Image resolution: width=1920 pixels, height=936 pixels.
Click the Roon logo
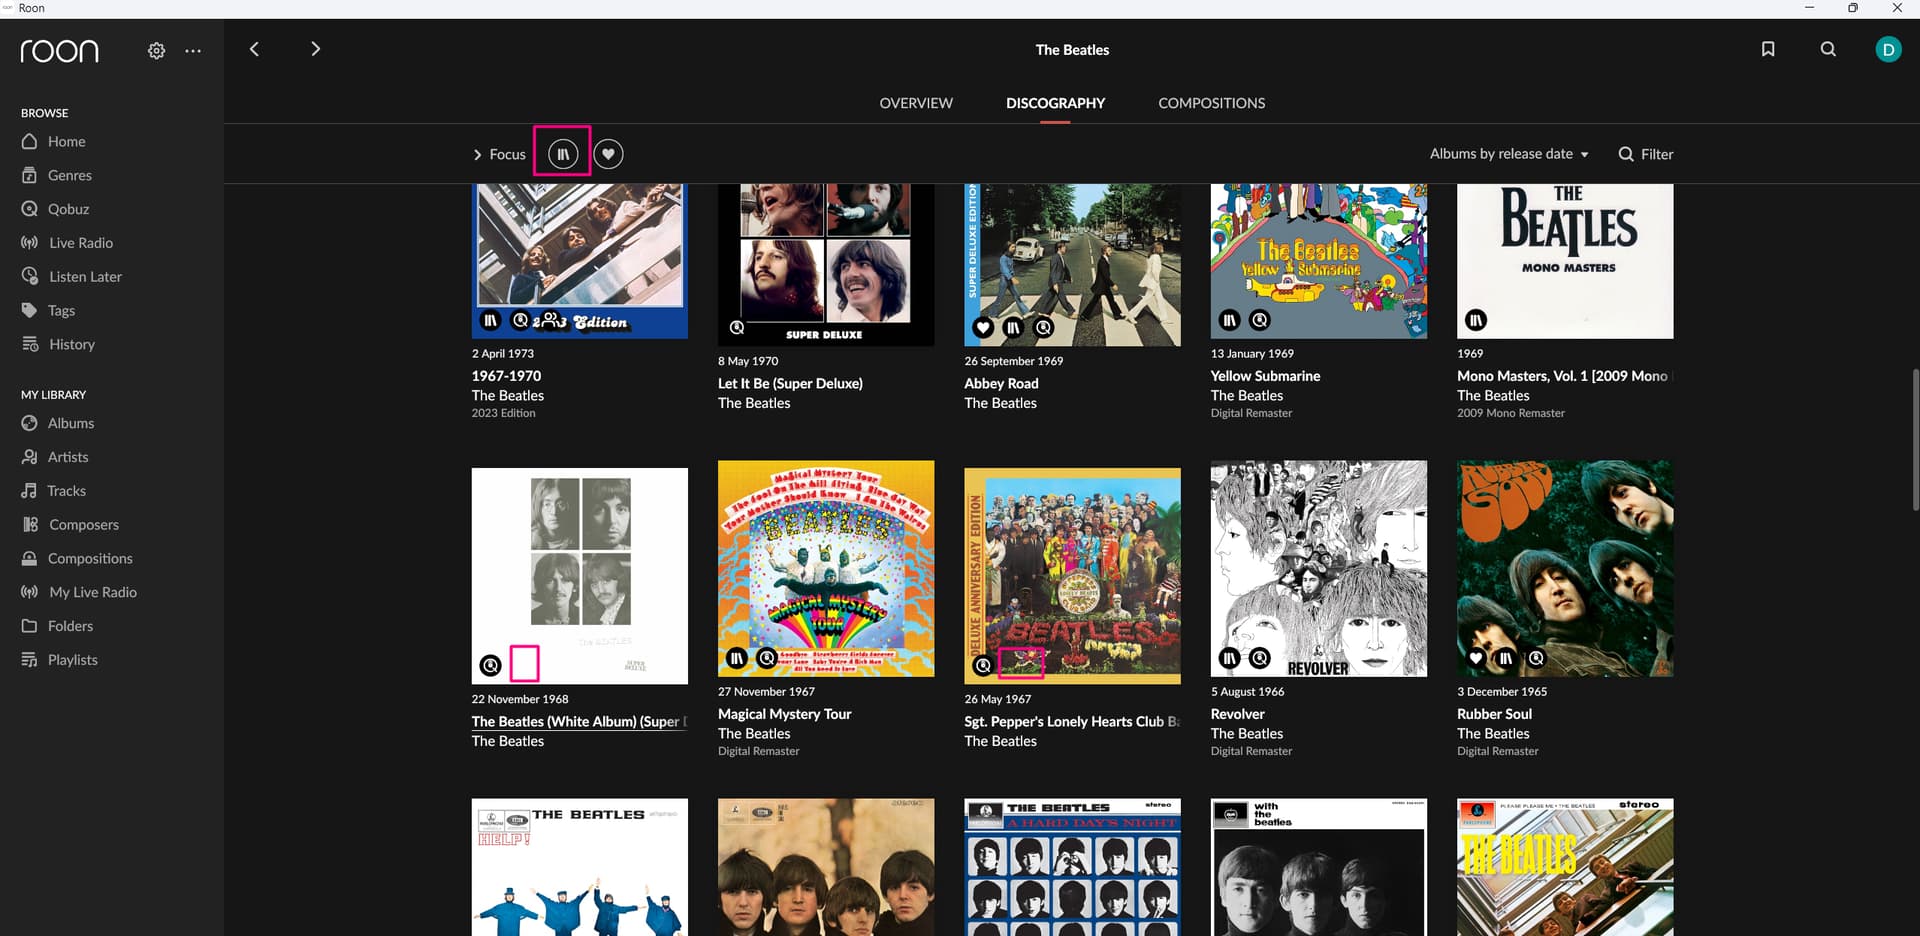coord(60,50)
